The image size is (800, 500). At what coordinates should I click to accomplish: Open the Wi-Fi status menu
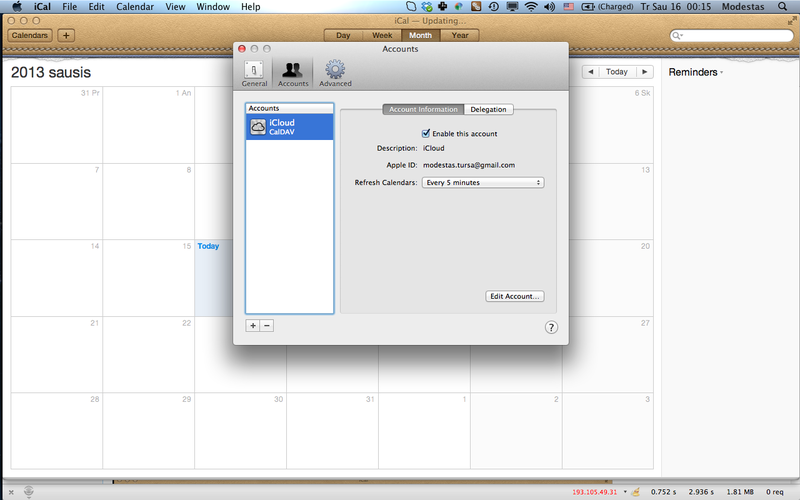531,7
